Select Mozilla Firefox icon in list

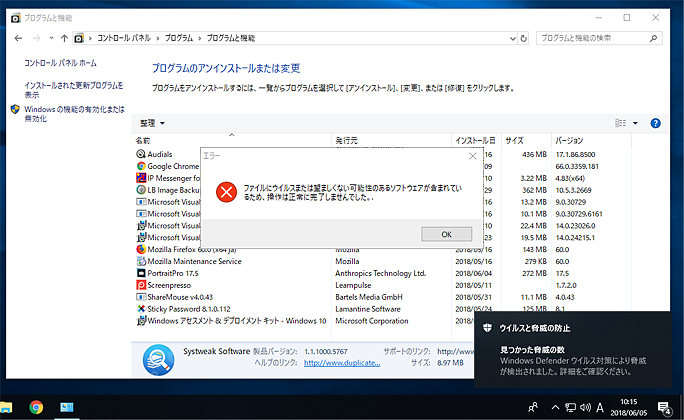coord(141,249)
